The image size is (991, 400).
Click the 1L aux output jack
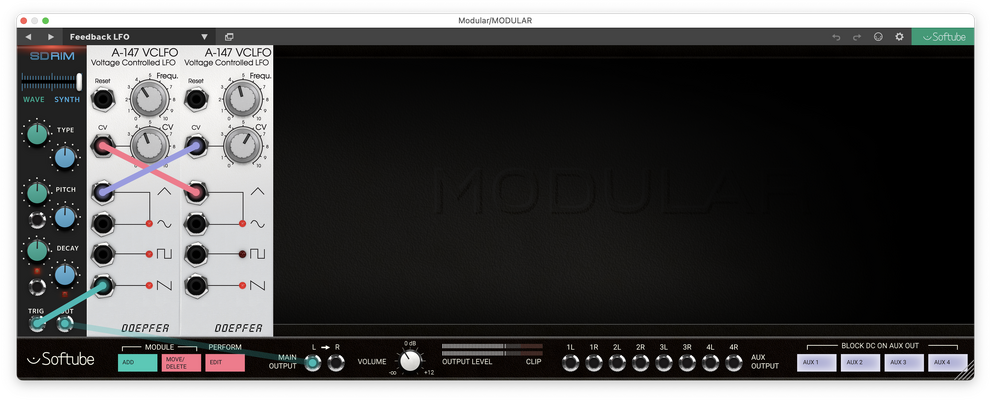tap(571, 363)
